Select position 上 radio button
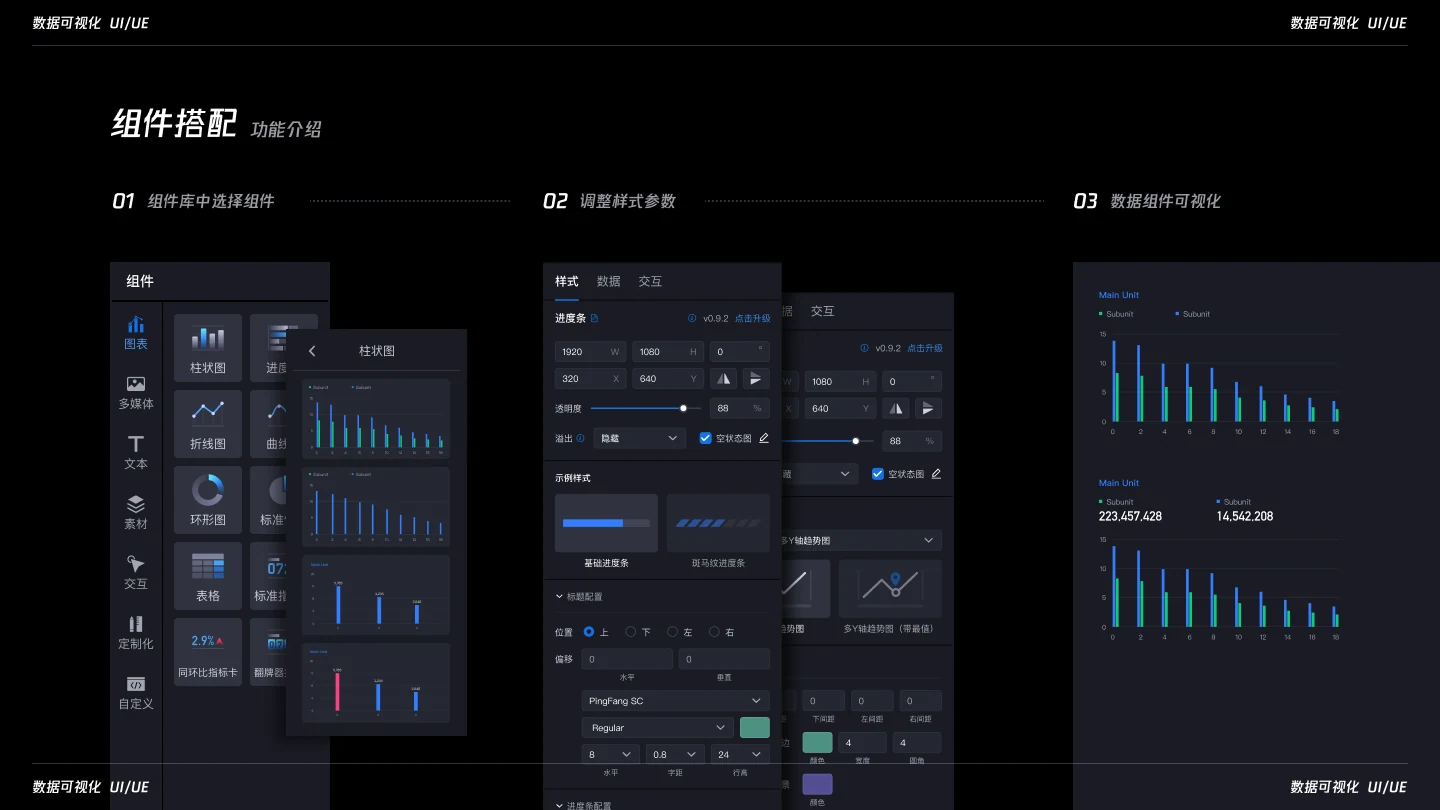The image size is (1440, 810). point(589,632)
